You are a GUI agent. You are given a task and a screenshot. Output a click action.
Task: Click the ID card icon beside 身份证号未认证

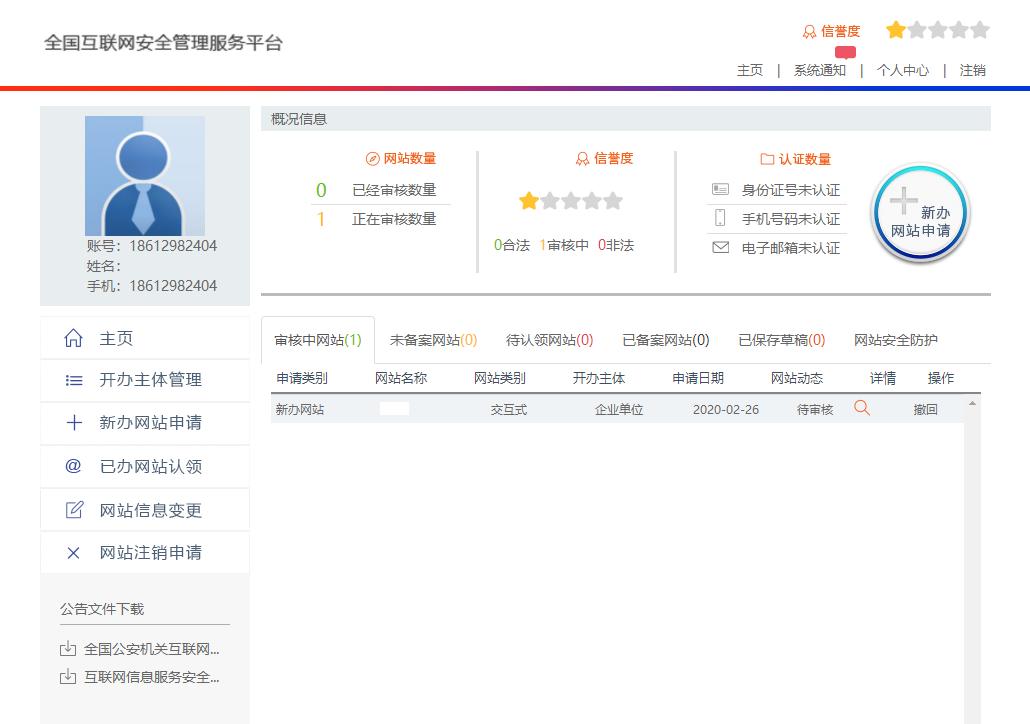(721, 189)
